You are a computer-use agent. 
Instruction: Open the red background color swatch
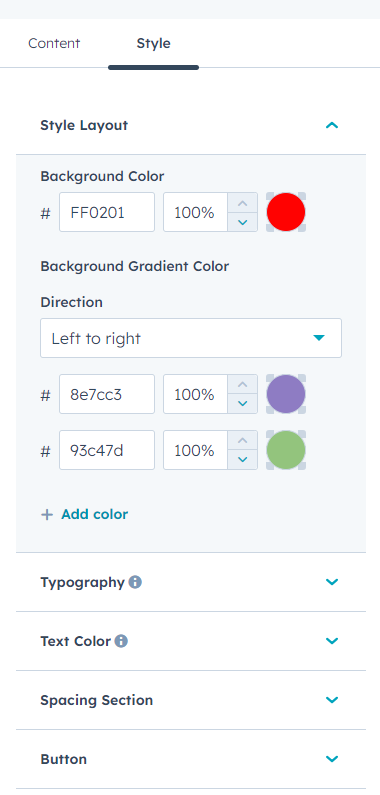point(286,212)
